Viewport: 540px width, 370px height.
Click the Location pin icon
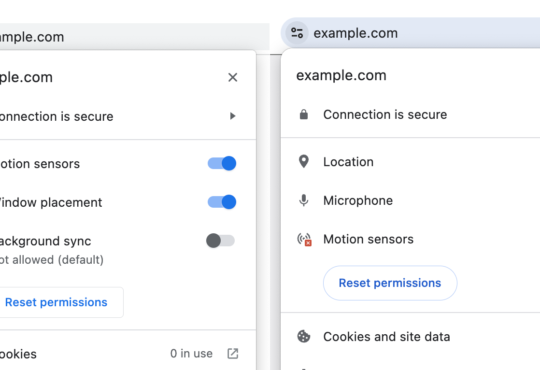coord(304,162)
